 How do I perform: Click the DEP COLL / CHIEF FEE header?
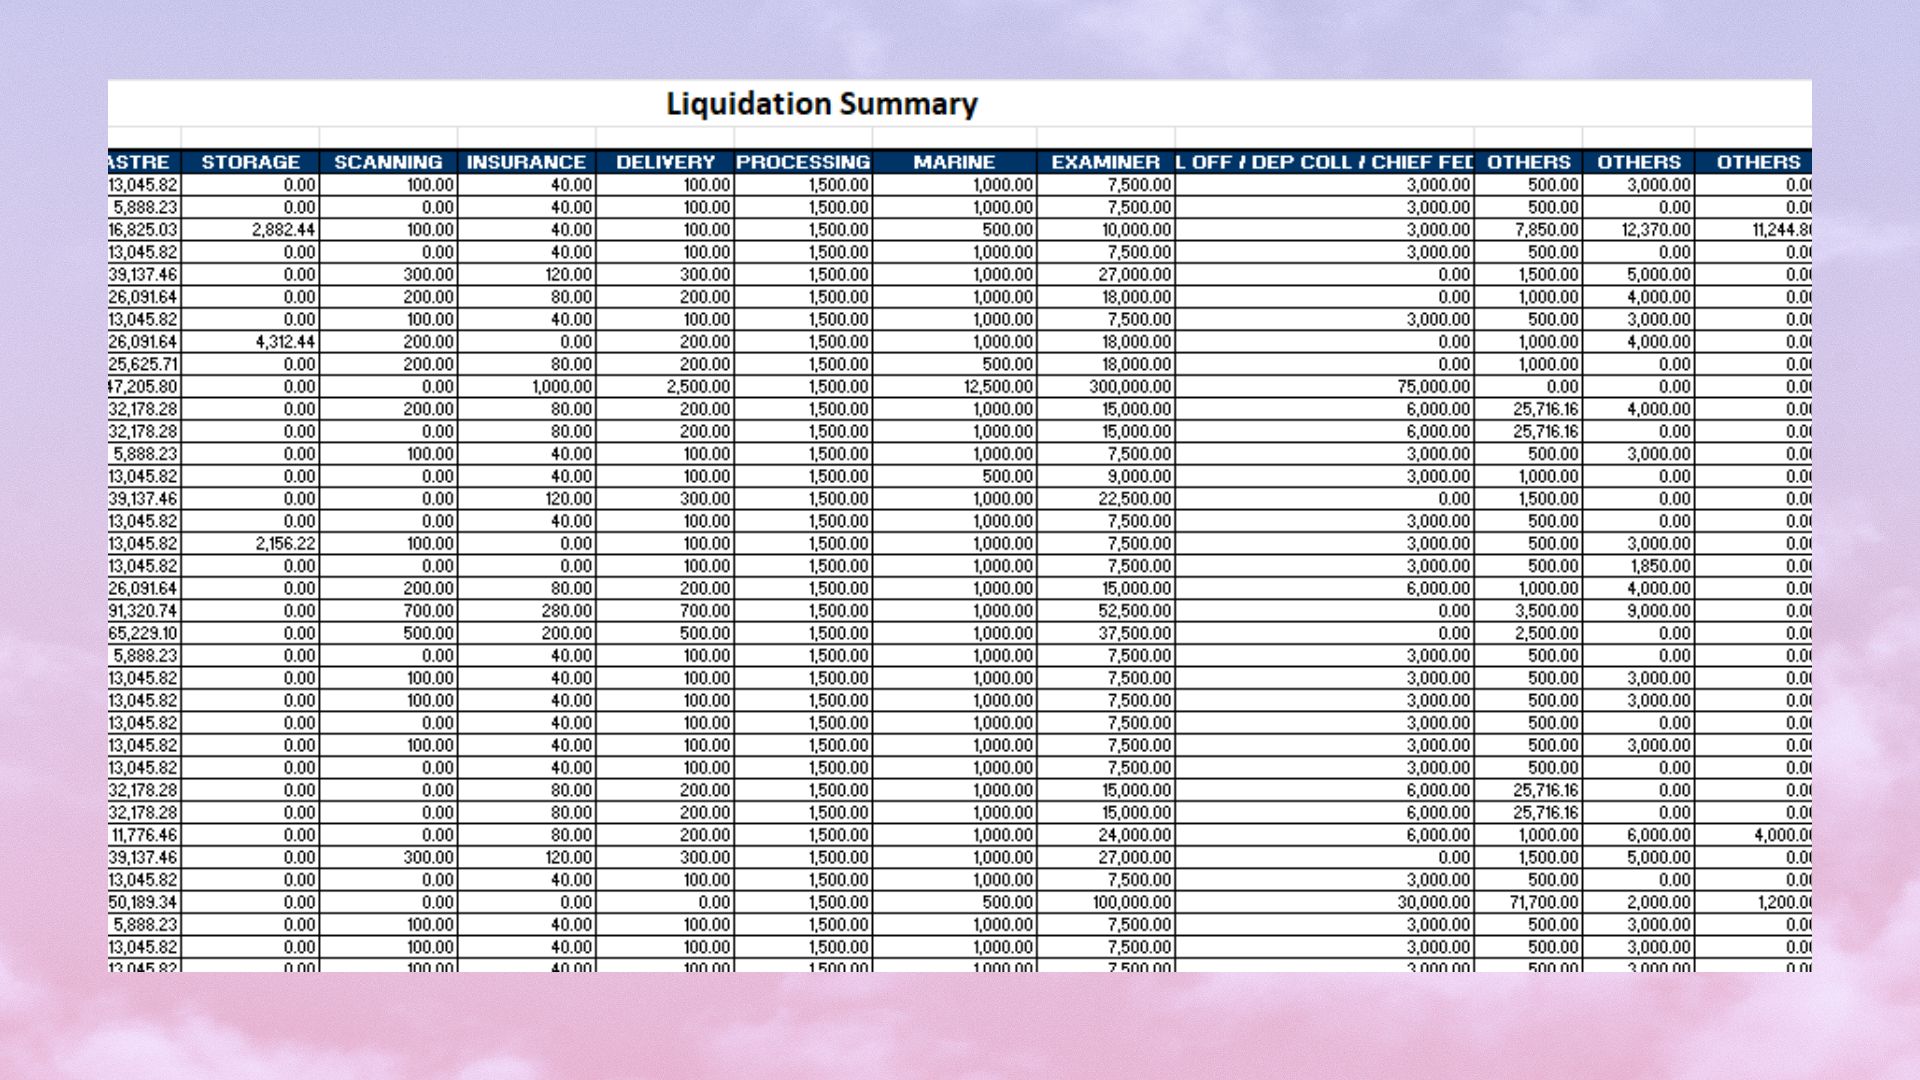click(x=1324, y=162)
